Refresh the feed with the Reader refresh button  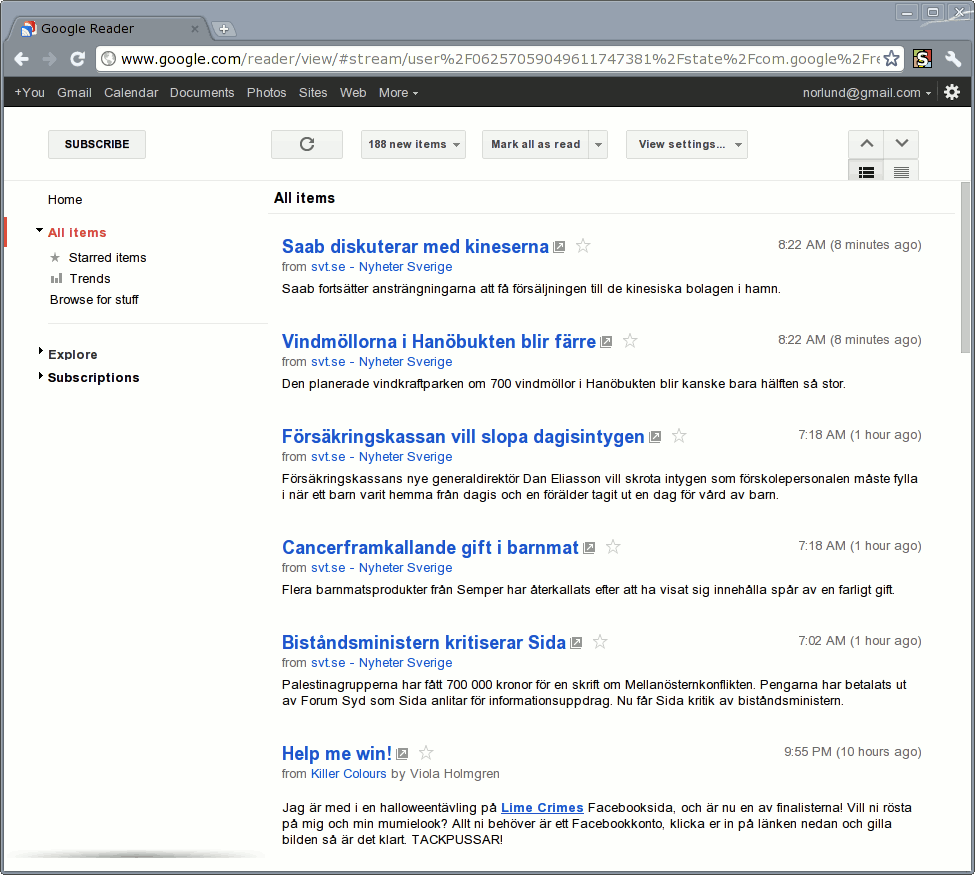[307, 144]
